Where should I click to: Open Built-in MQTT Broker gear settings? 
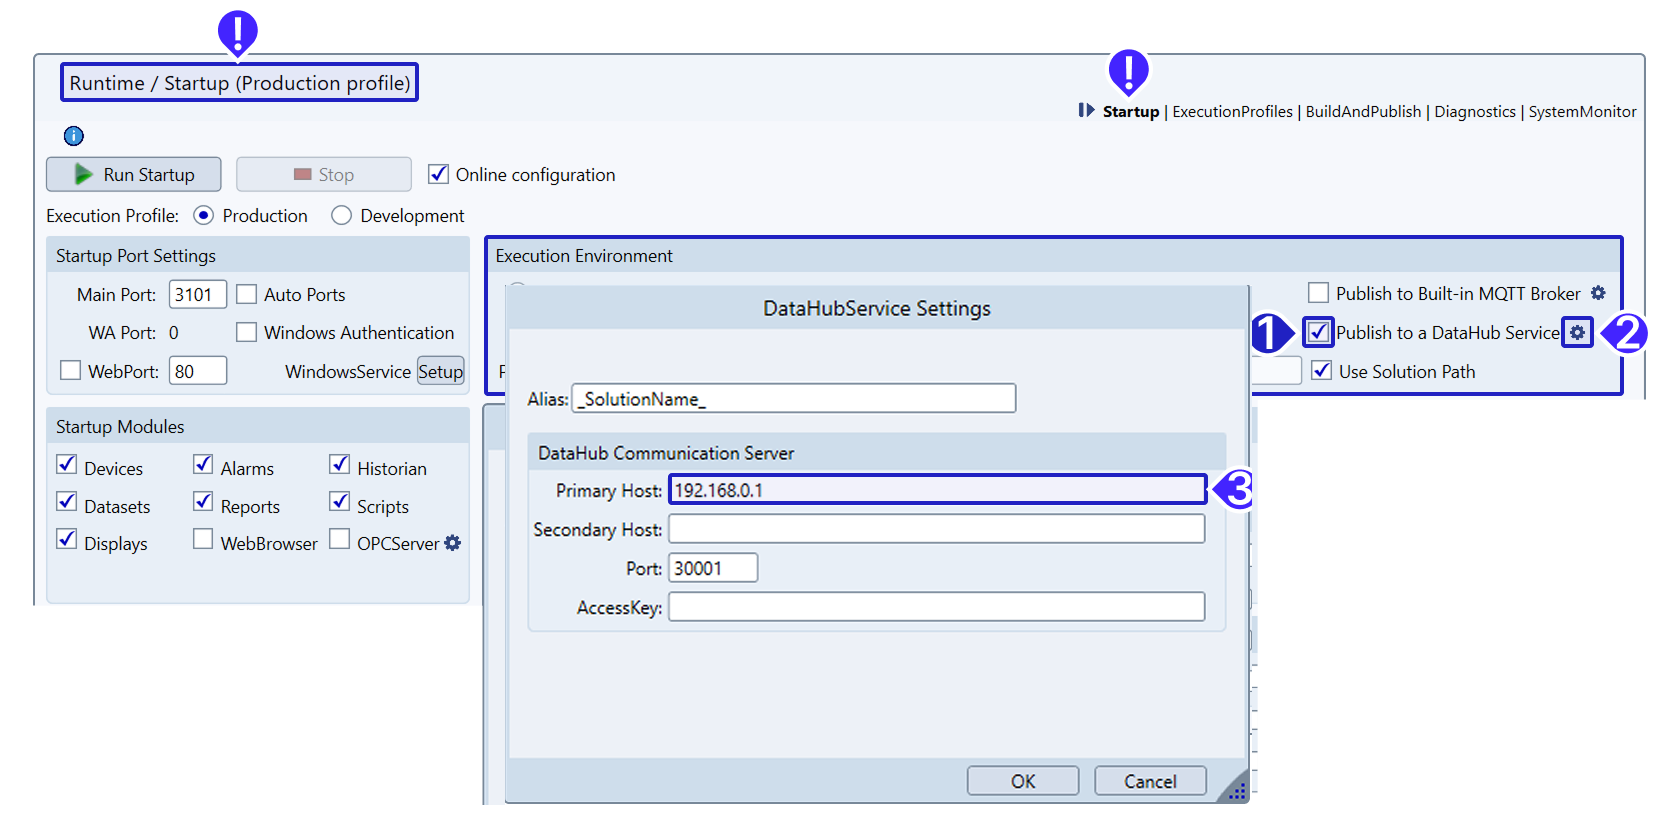coord(1598,293)
